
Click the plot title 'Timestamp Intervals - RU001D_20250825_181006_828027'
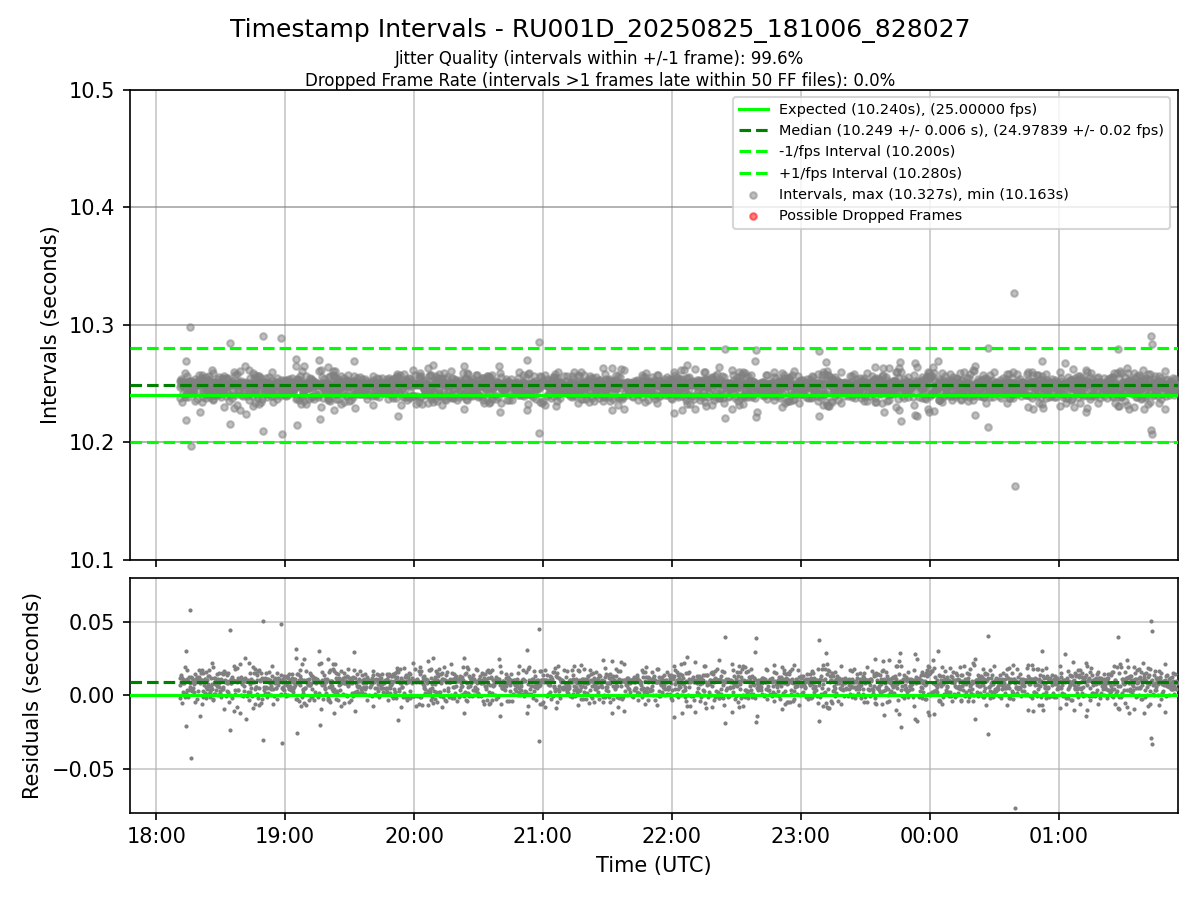coord(600,29)
